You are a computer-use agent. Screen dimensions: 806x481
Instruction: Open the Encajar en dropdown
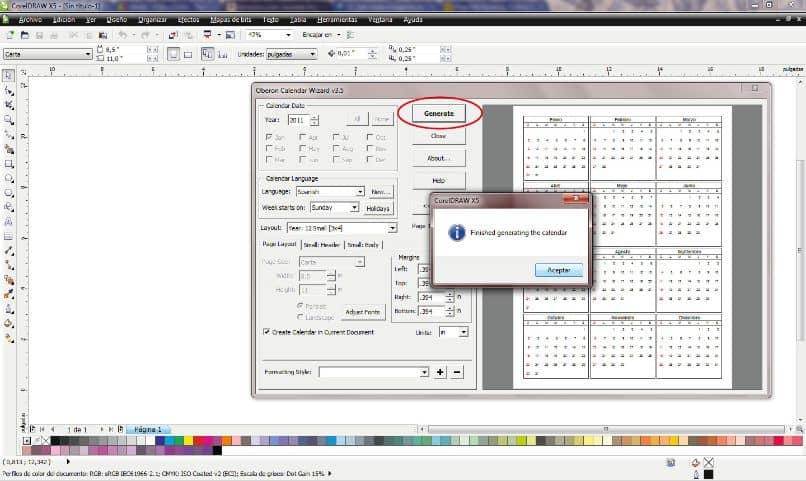322,35
